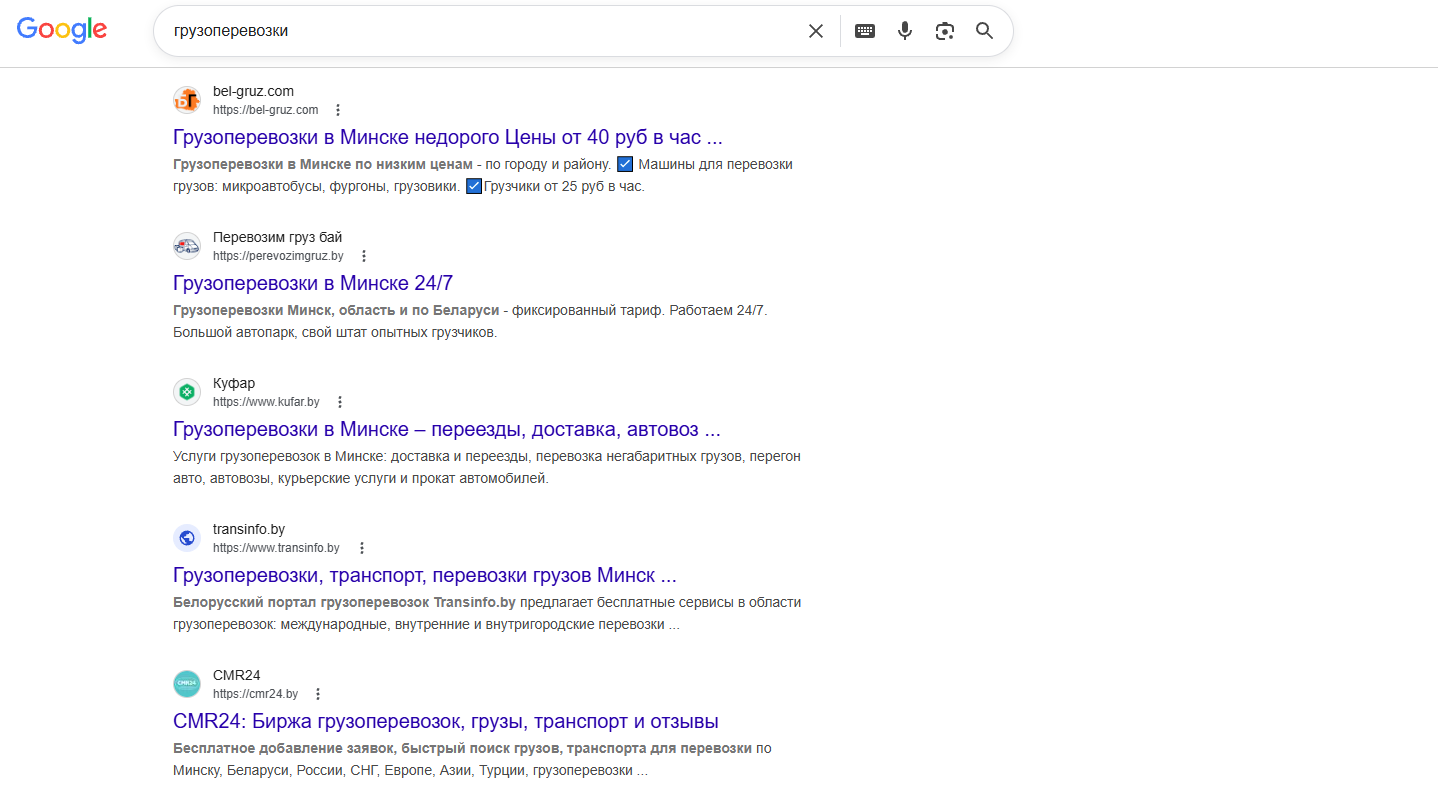Start voice search with microphone
Image resolution: width=1438 pixels, height=810 pixels.
coord(905,31)
